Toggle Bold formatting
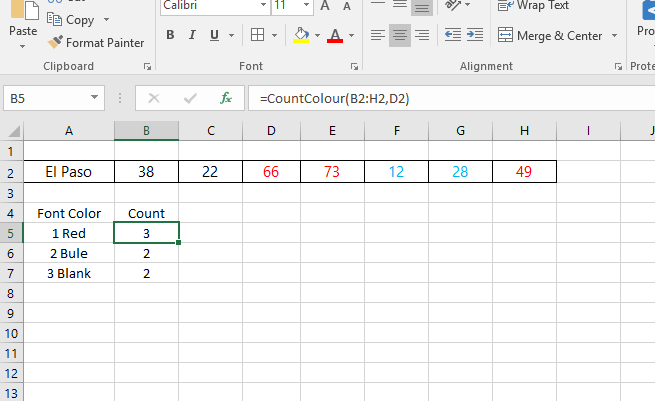Image resolution: width=655 pixels, height=401 pixels. (x=170, y=35)
